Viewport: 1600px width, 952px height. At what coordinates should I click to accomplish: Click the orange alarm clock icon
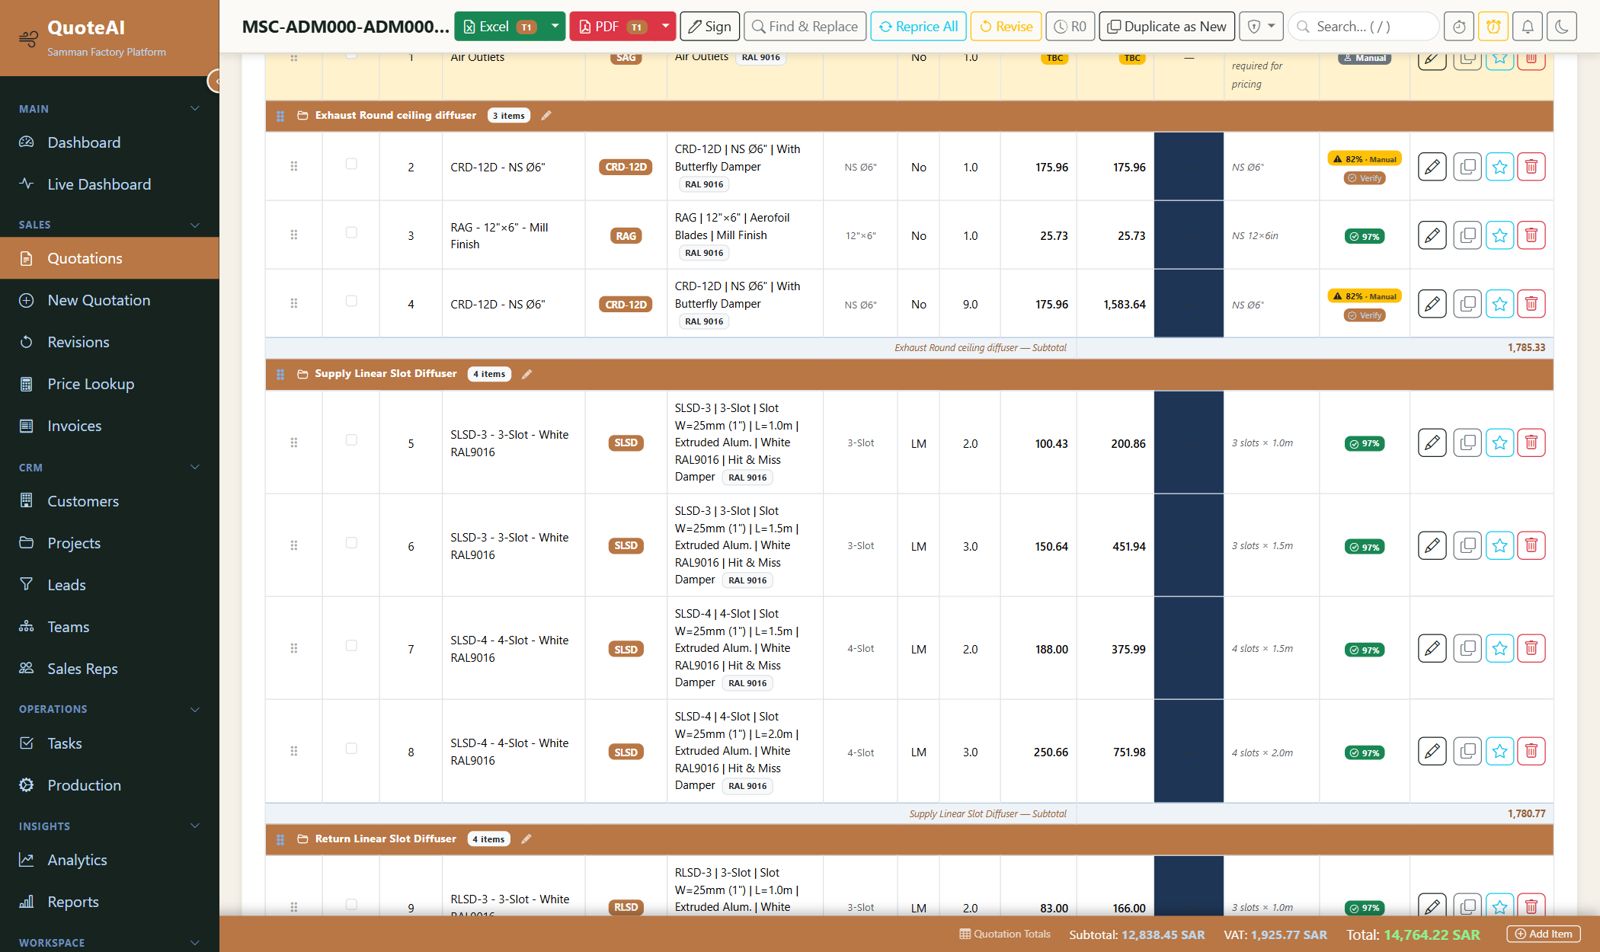(x=1493, y=27)
